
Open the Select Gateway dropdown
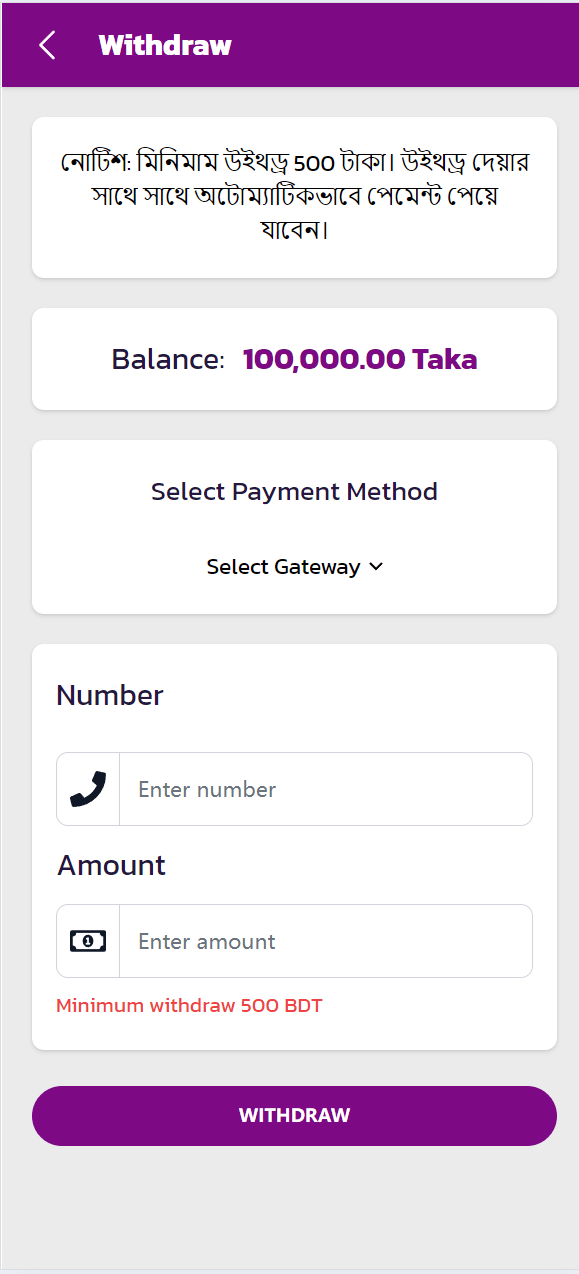(x=295, y=567)
